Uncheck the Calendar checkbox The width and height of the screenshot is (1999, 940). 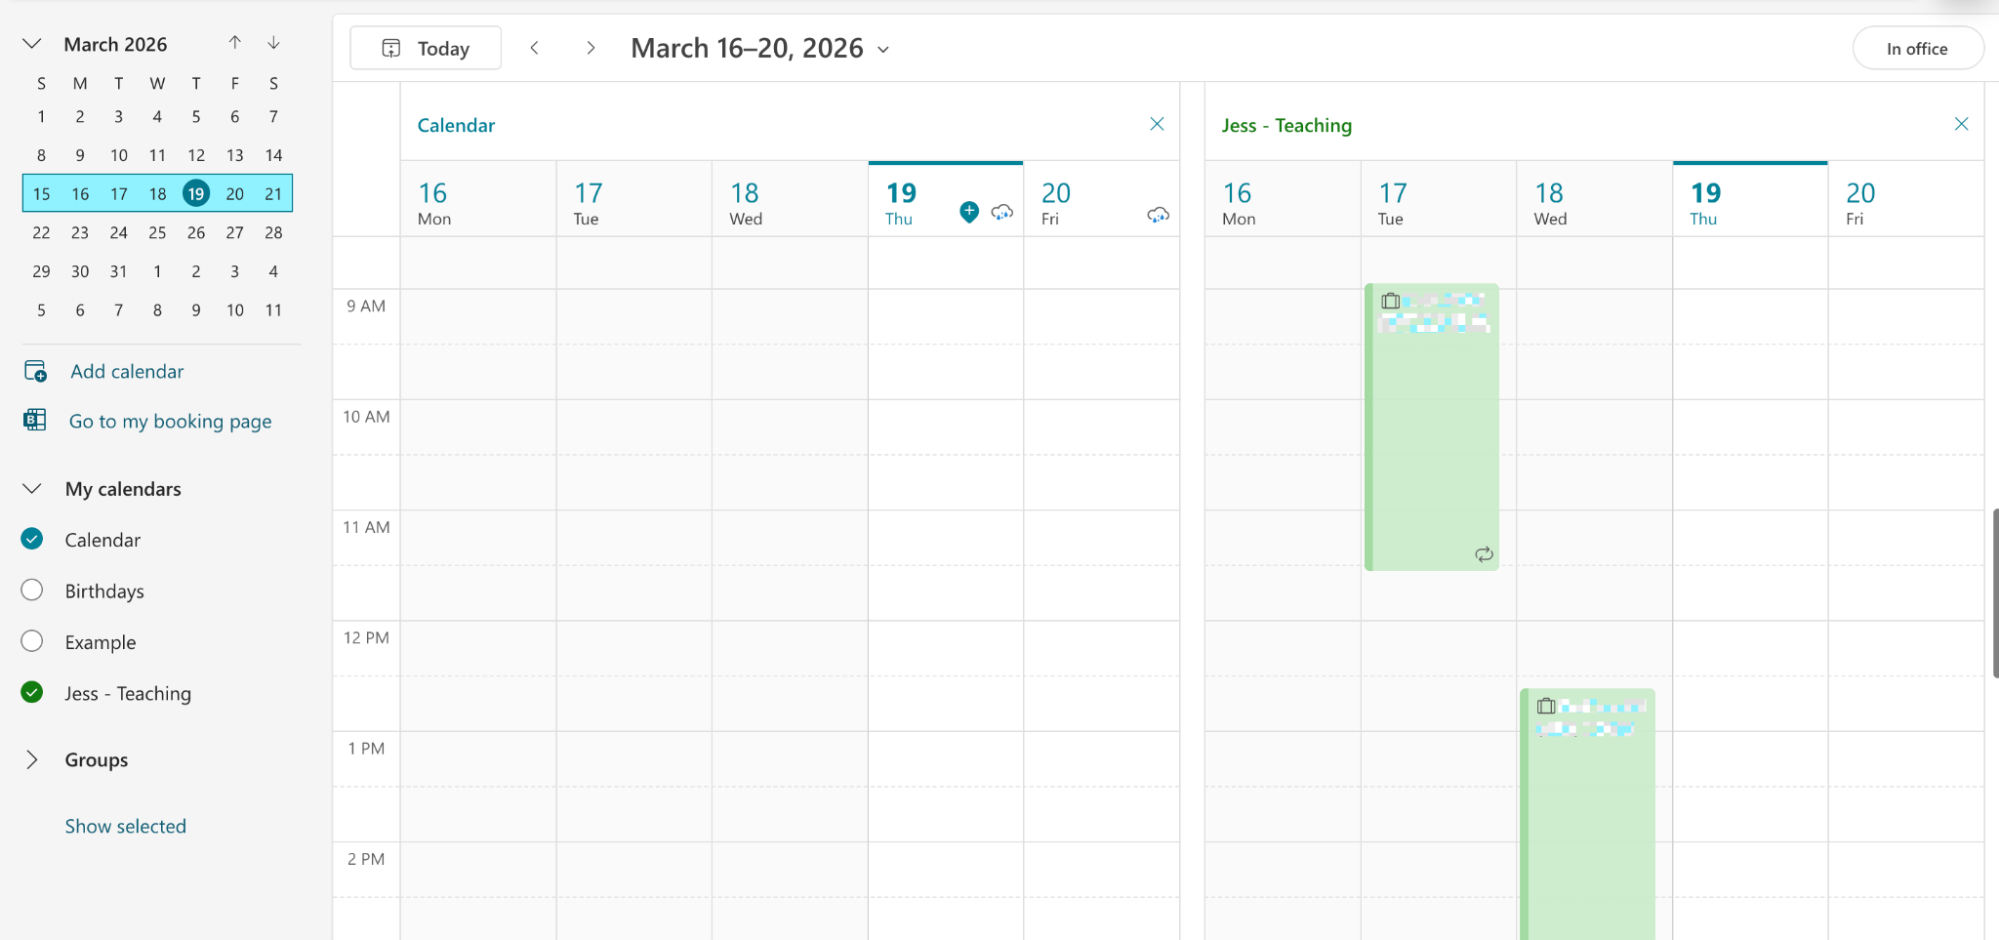(x=31, y=539)
